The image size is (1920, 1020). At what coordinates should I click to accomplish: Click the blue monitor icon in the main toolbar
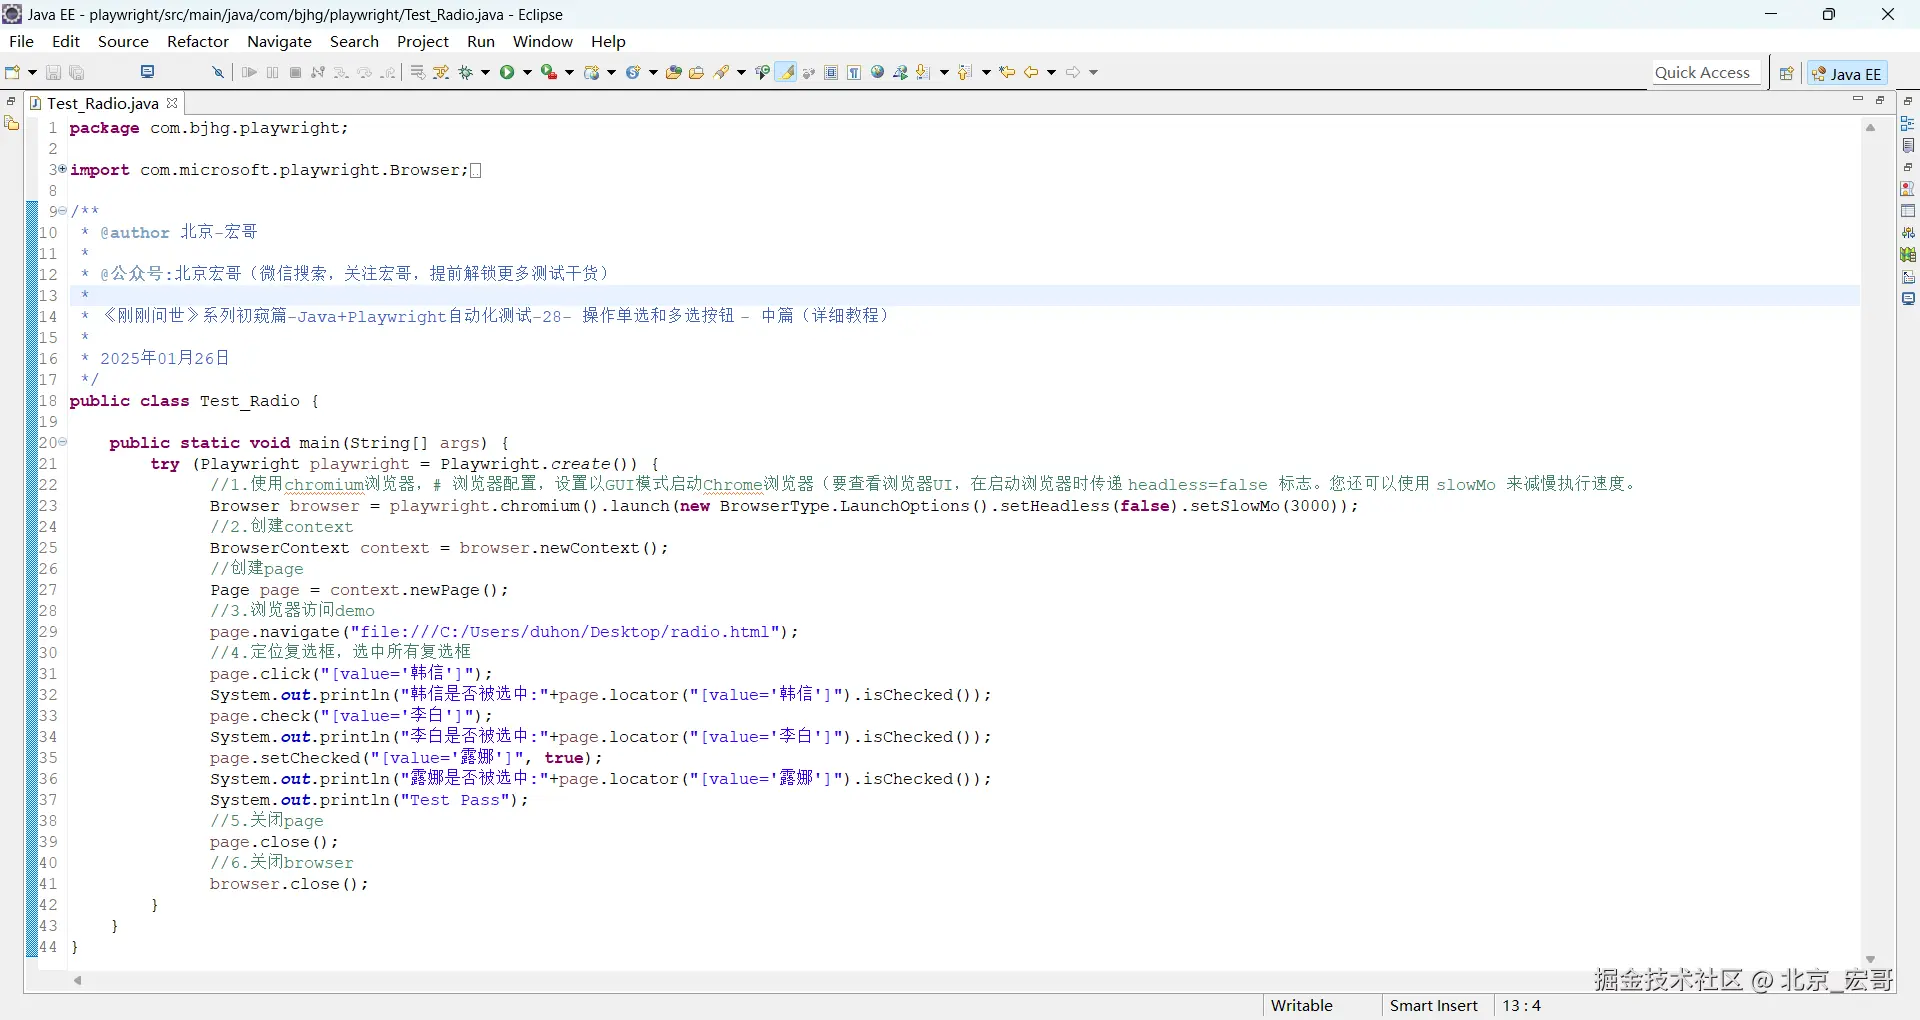tap(148, 72)
